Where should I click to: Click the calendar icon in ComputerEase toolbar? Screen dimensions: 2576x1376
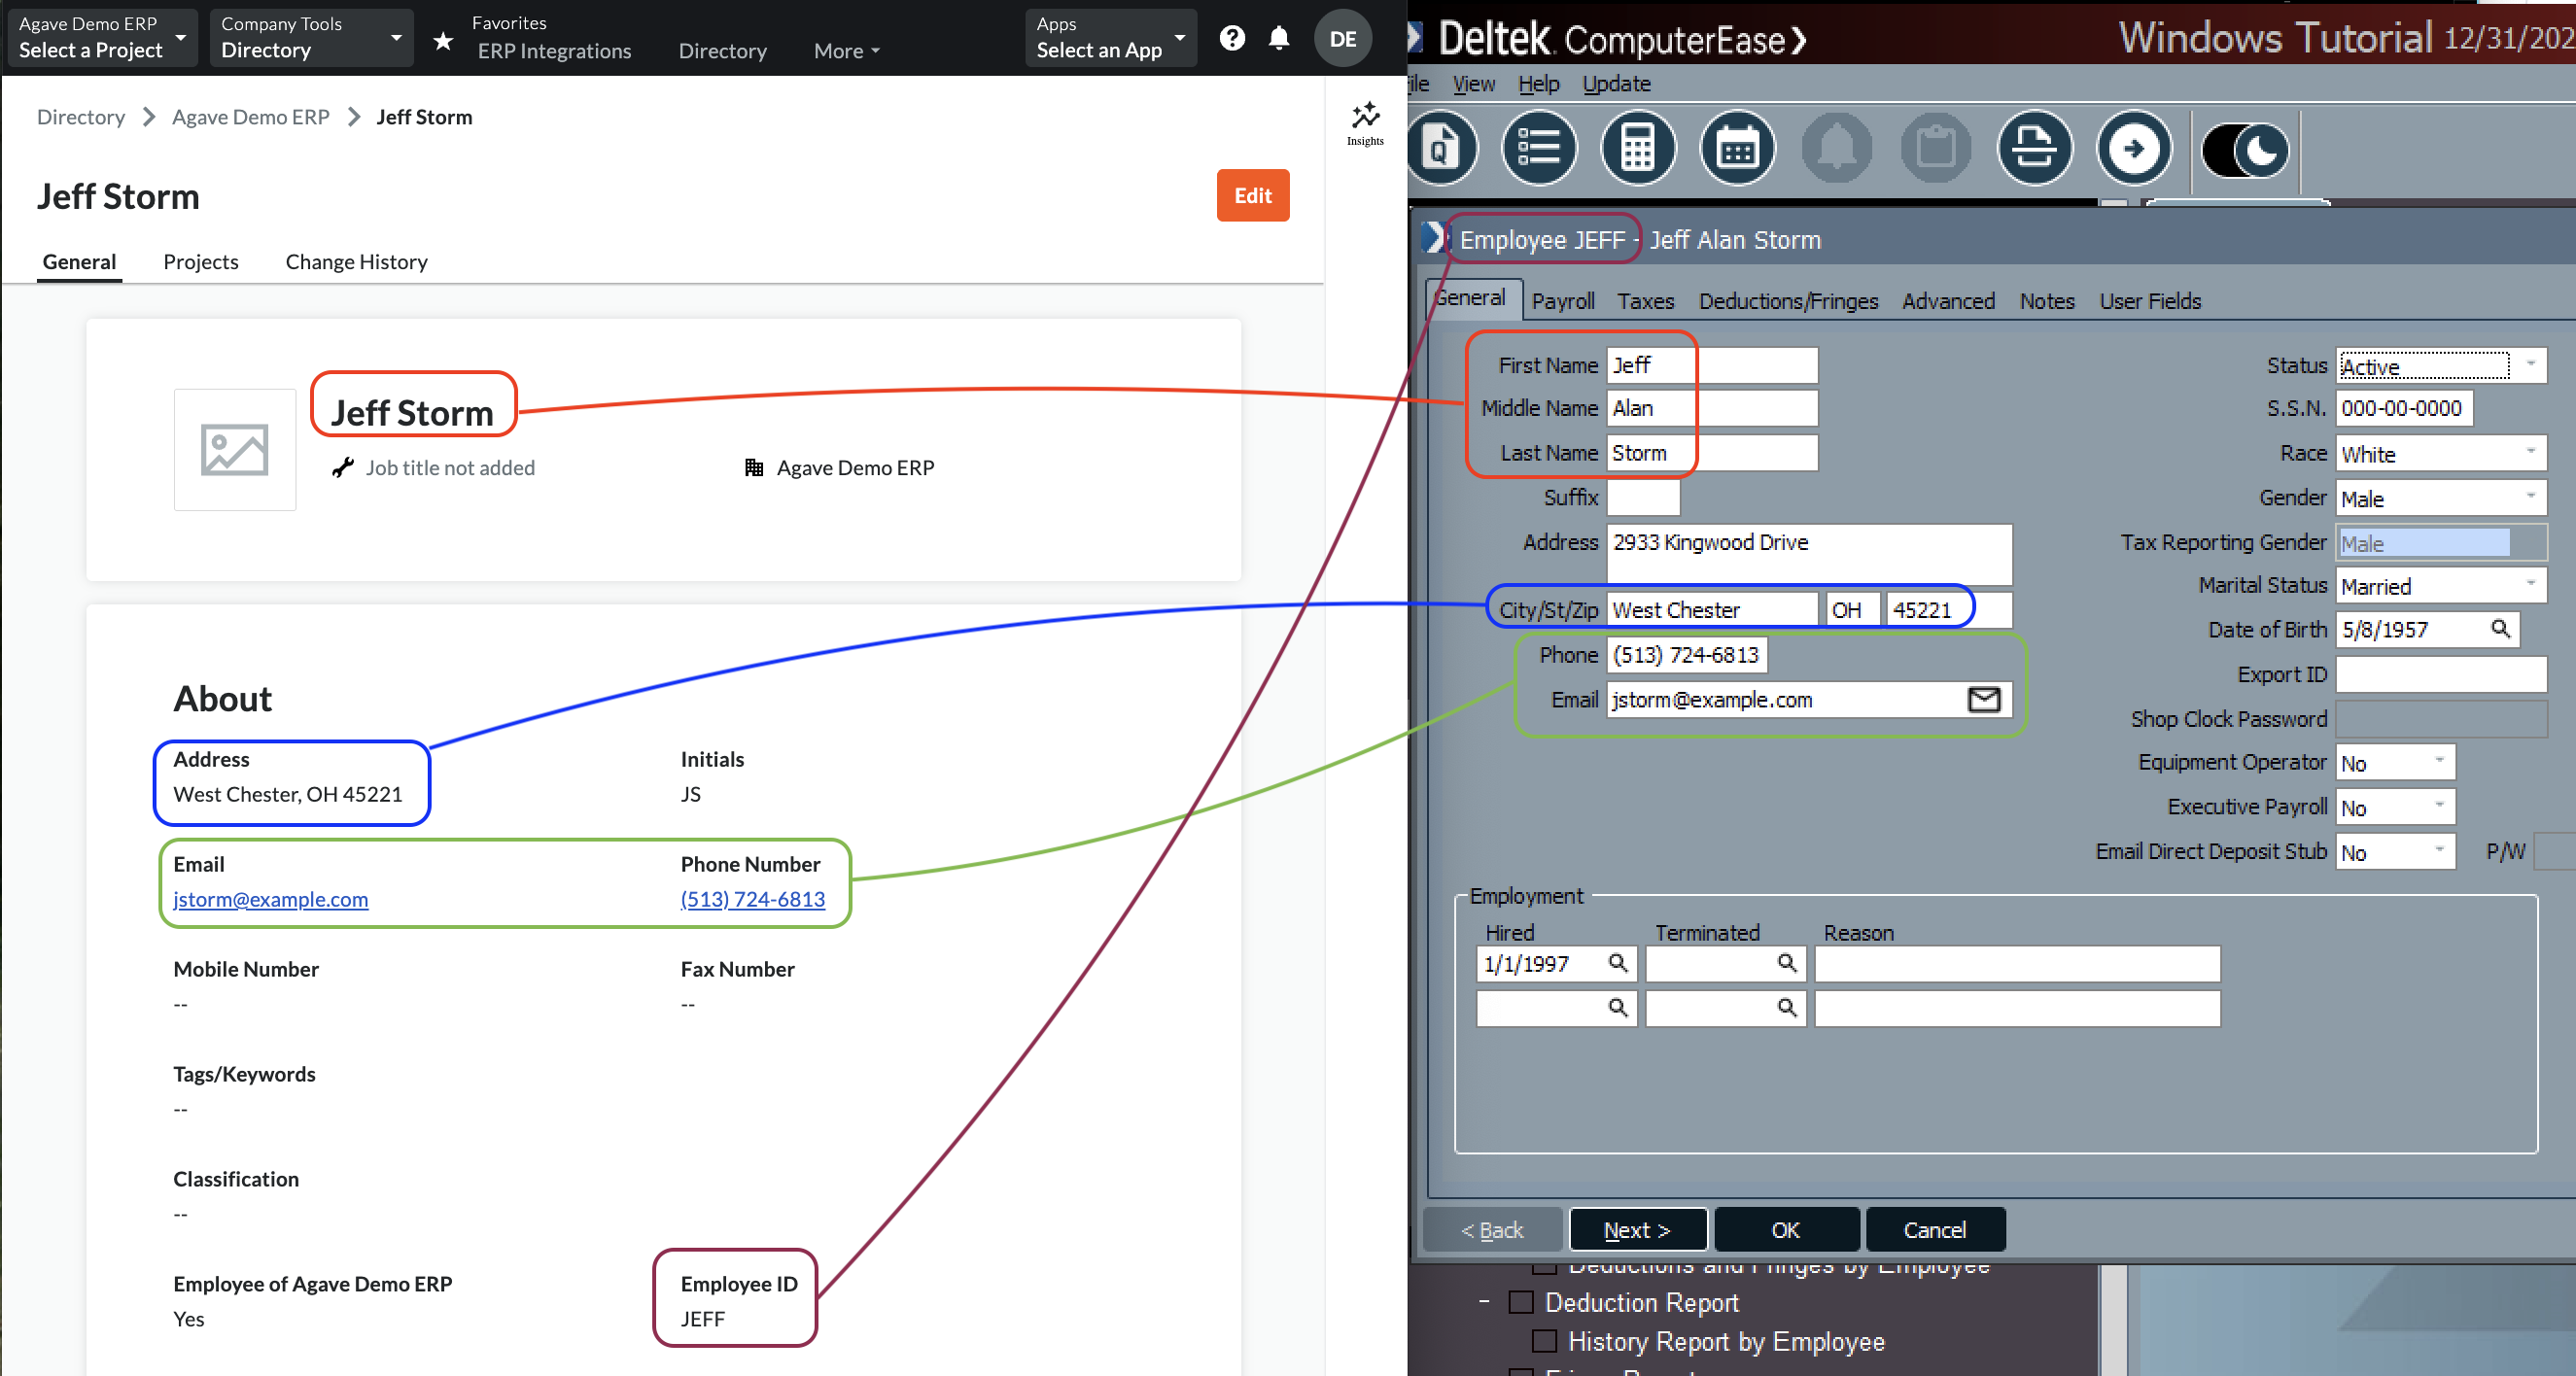coord(1737,147)
